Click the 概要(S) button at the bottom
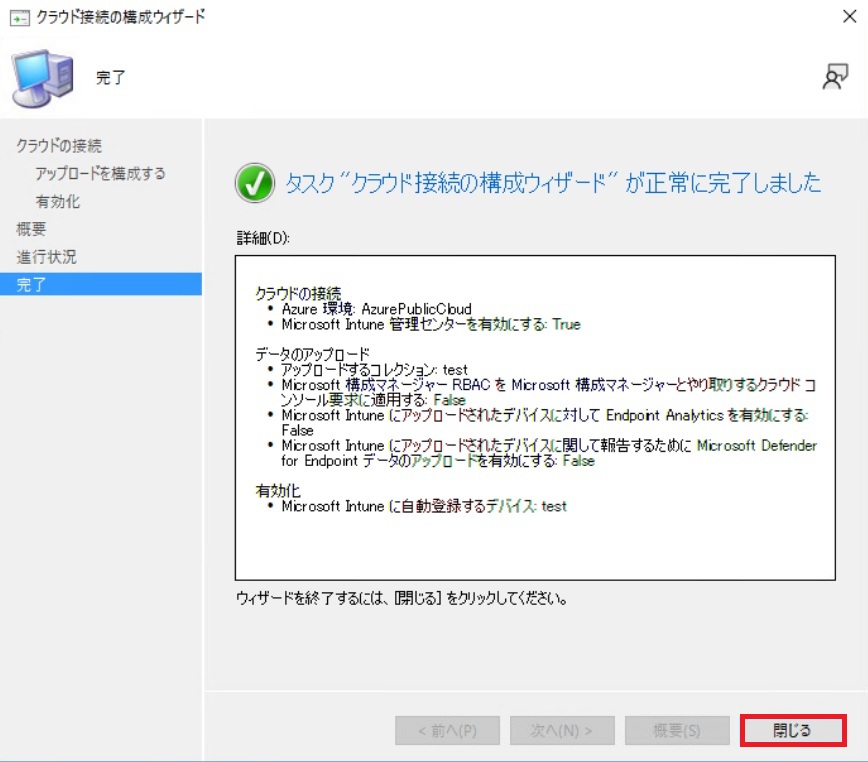This screenshot has height=762, width=868. point(677,731)
